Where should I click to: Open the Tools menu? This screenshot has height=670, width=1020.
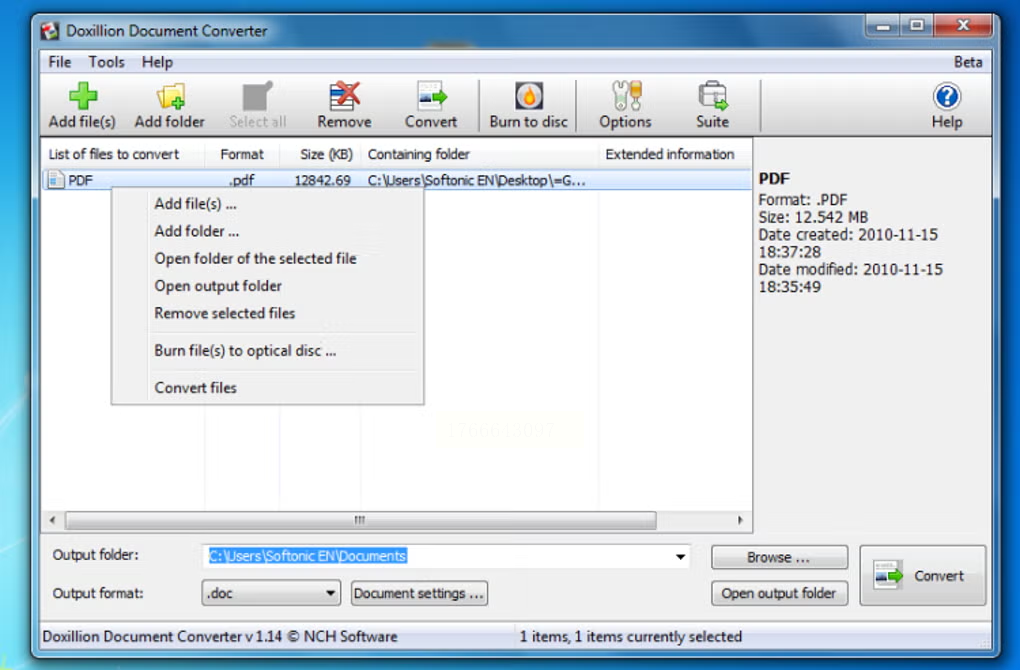coord(106,62)
